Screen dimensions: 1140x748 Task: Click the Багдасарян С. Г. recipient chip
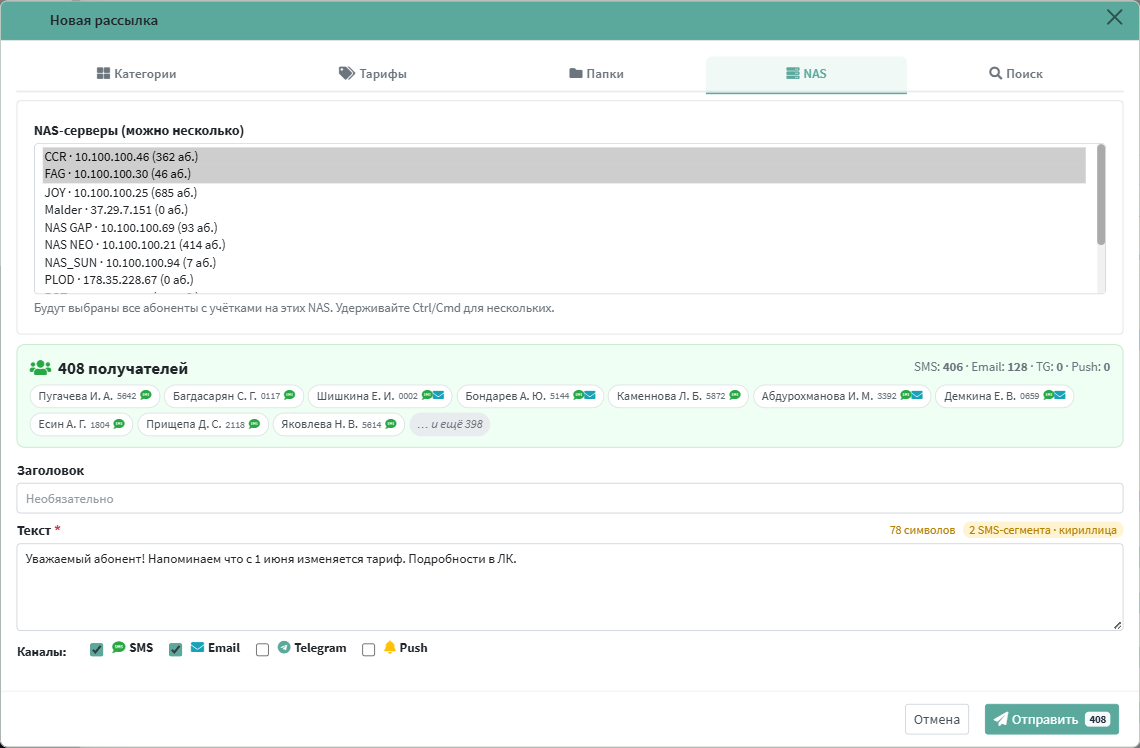tap(234, 396)
